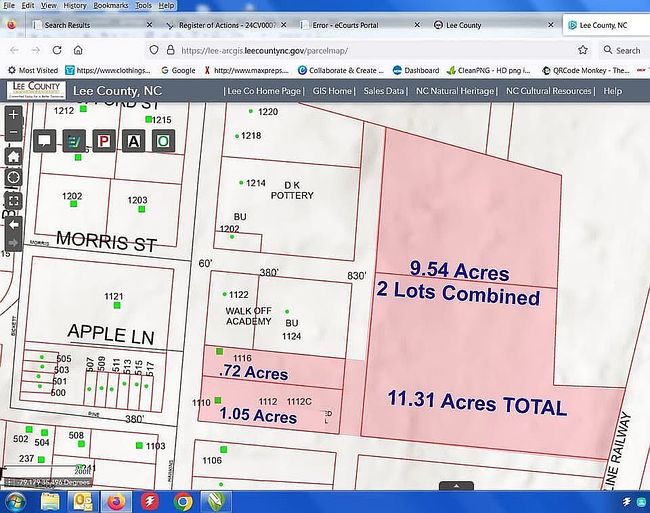This screenshot has height=513, width=650.
Task: Open the Lee Co Home Page link
Action: click(264, 91)
